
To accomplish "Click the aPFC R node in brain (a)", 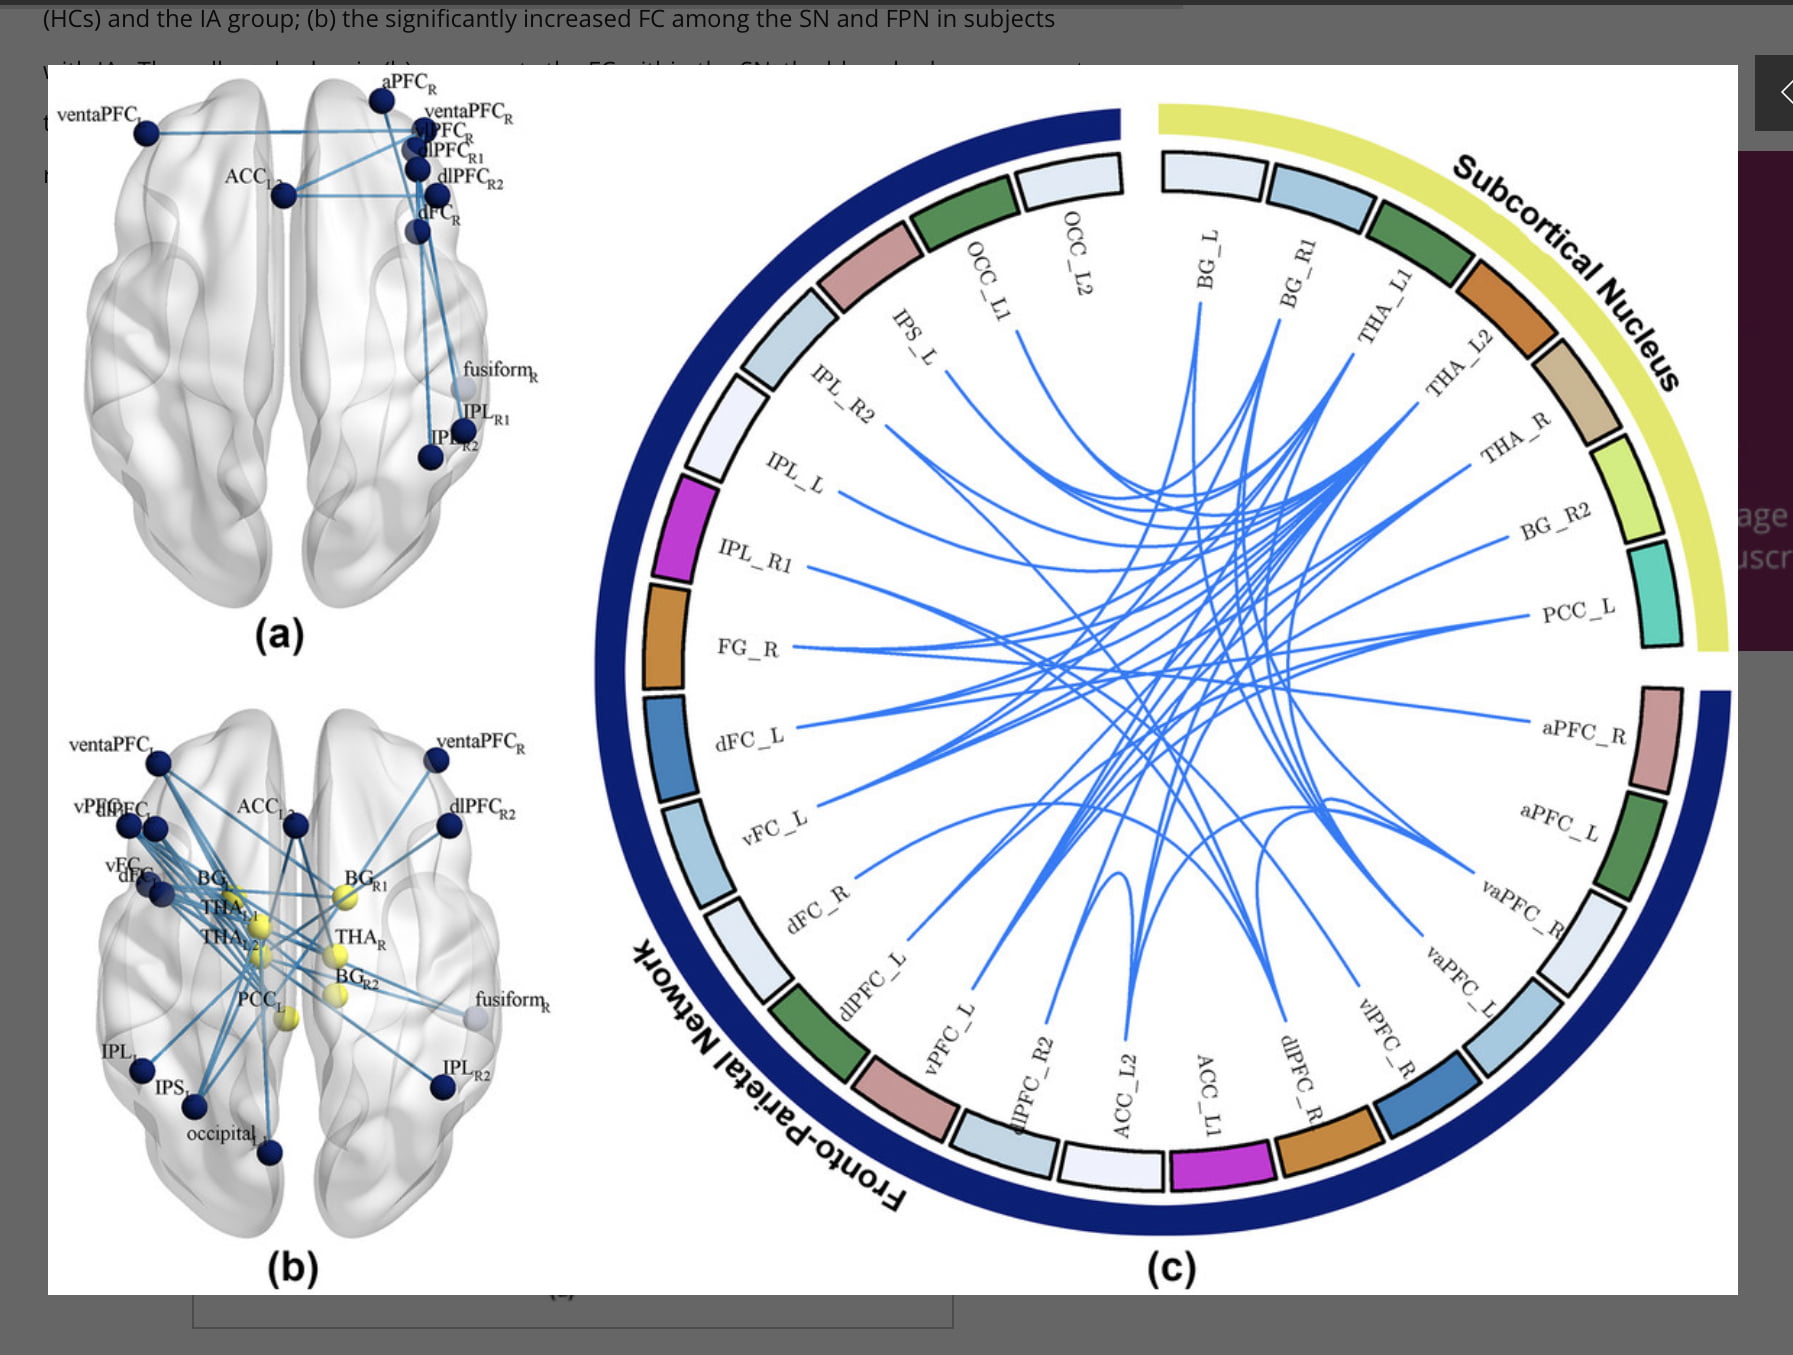I will click(x=381, y=101).
